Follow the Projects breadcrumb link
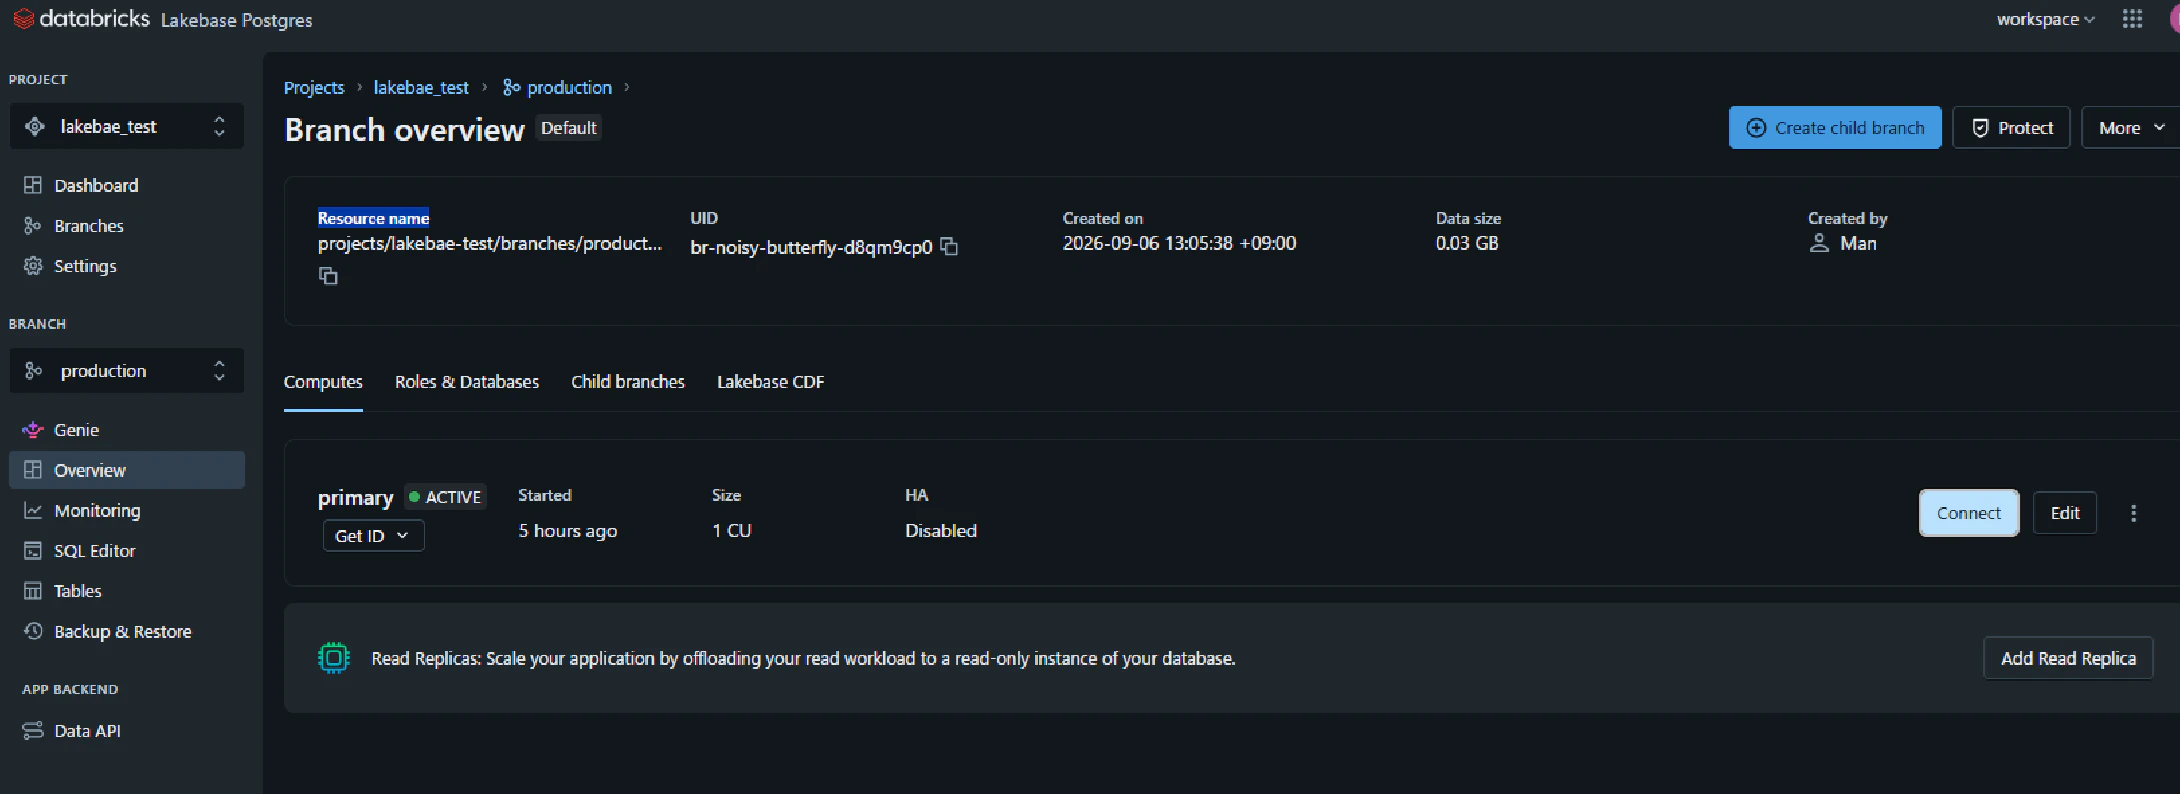Viewport: 2180px width, 794px height. [x=314, y=88]
